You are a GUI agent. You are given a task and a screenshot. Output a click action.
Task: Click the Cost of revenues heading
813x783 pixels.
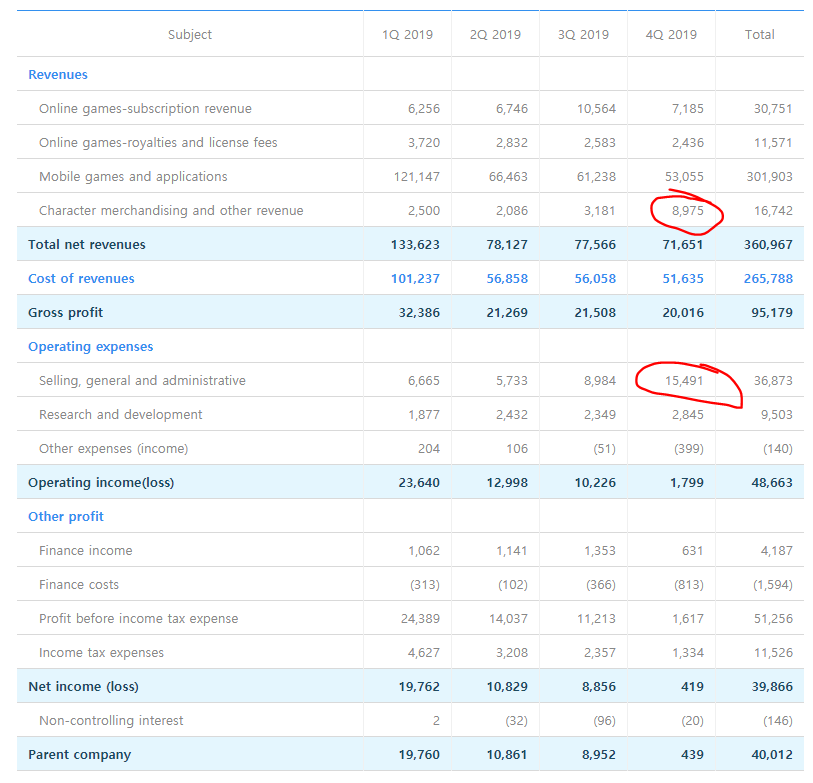click(x=81, y=279)
